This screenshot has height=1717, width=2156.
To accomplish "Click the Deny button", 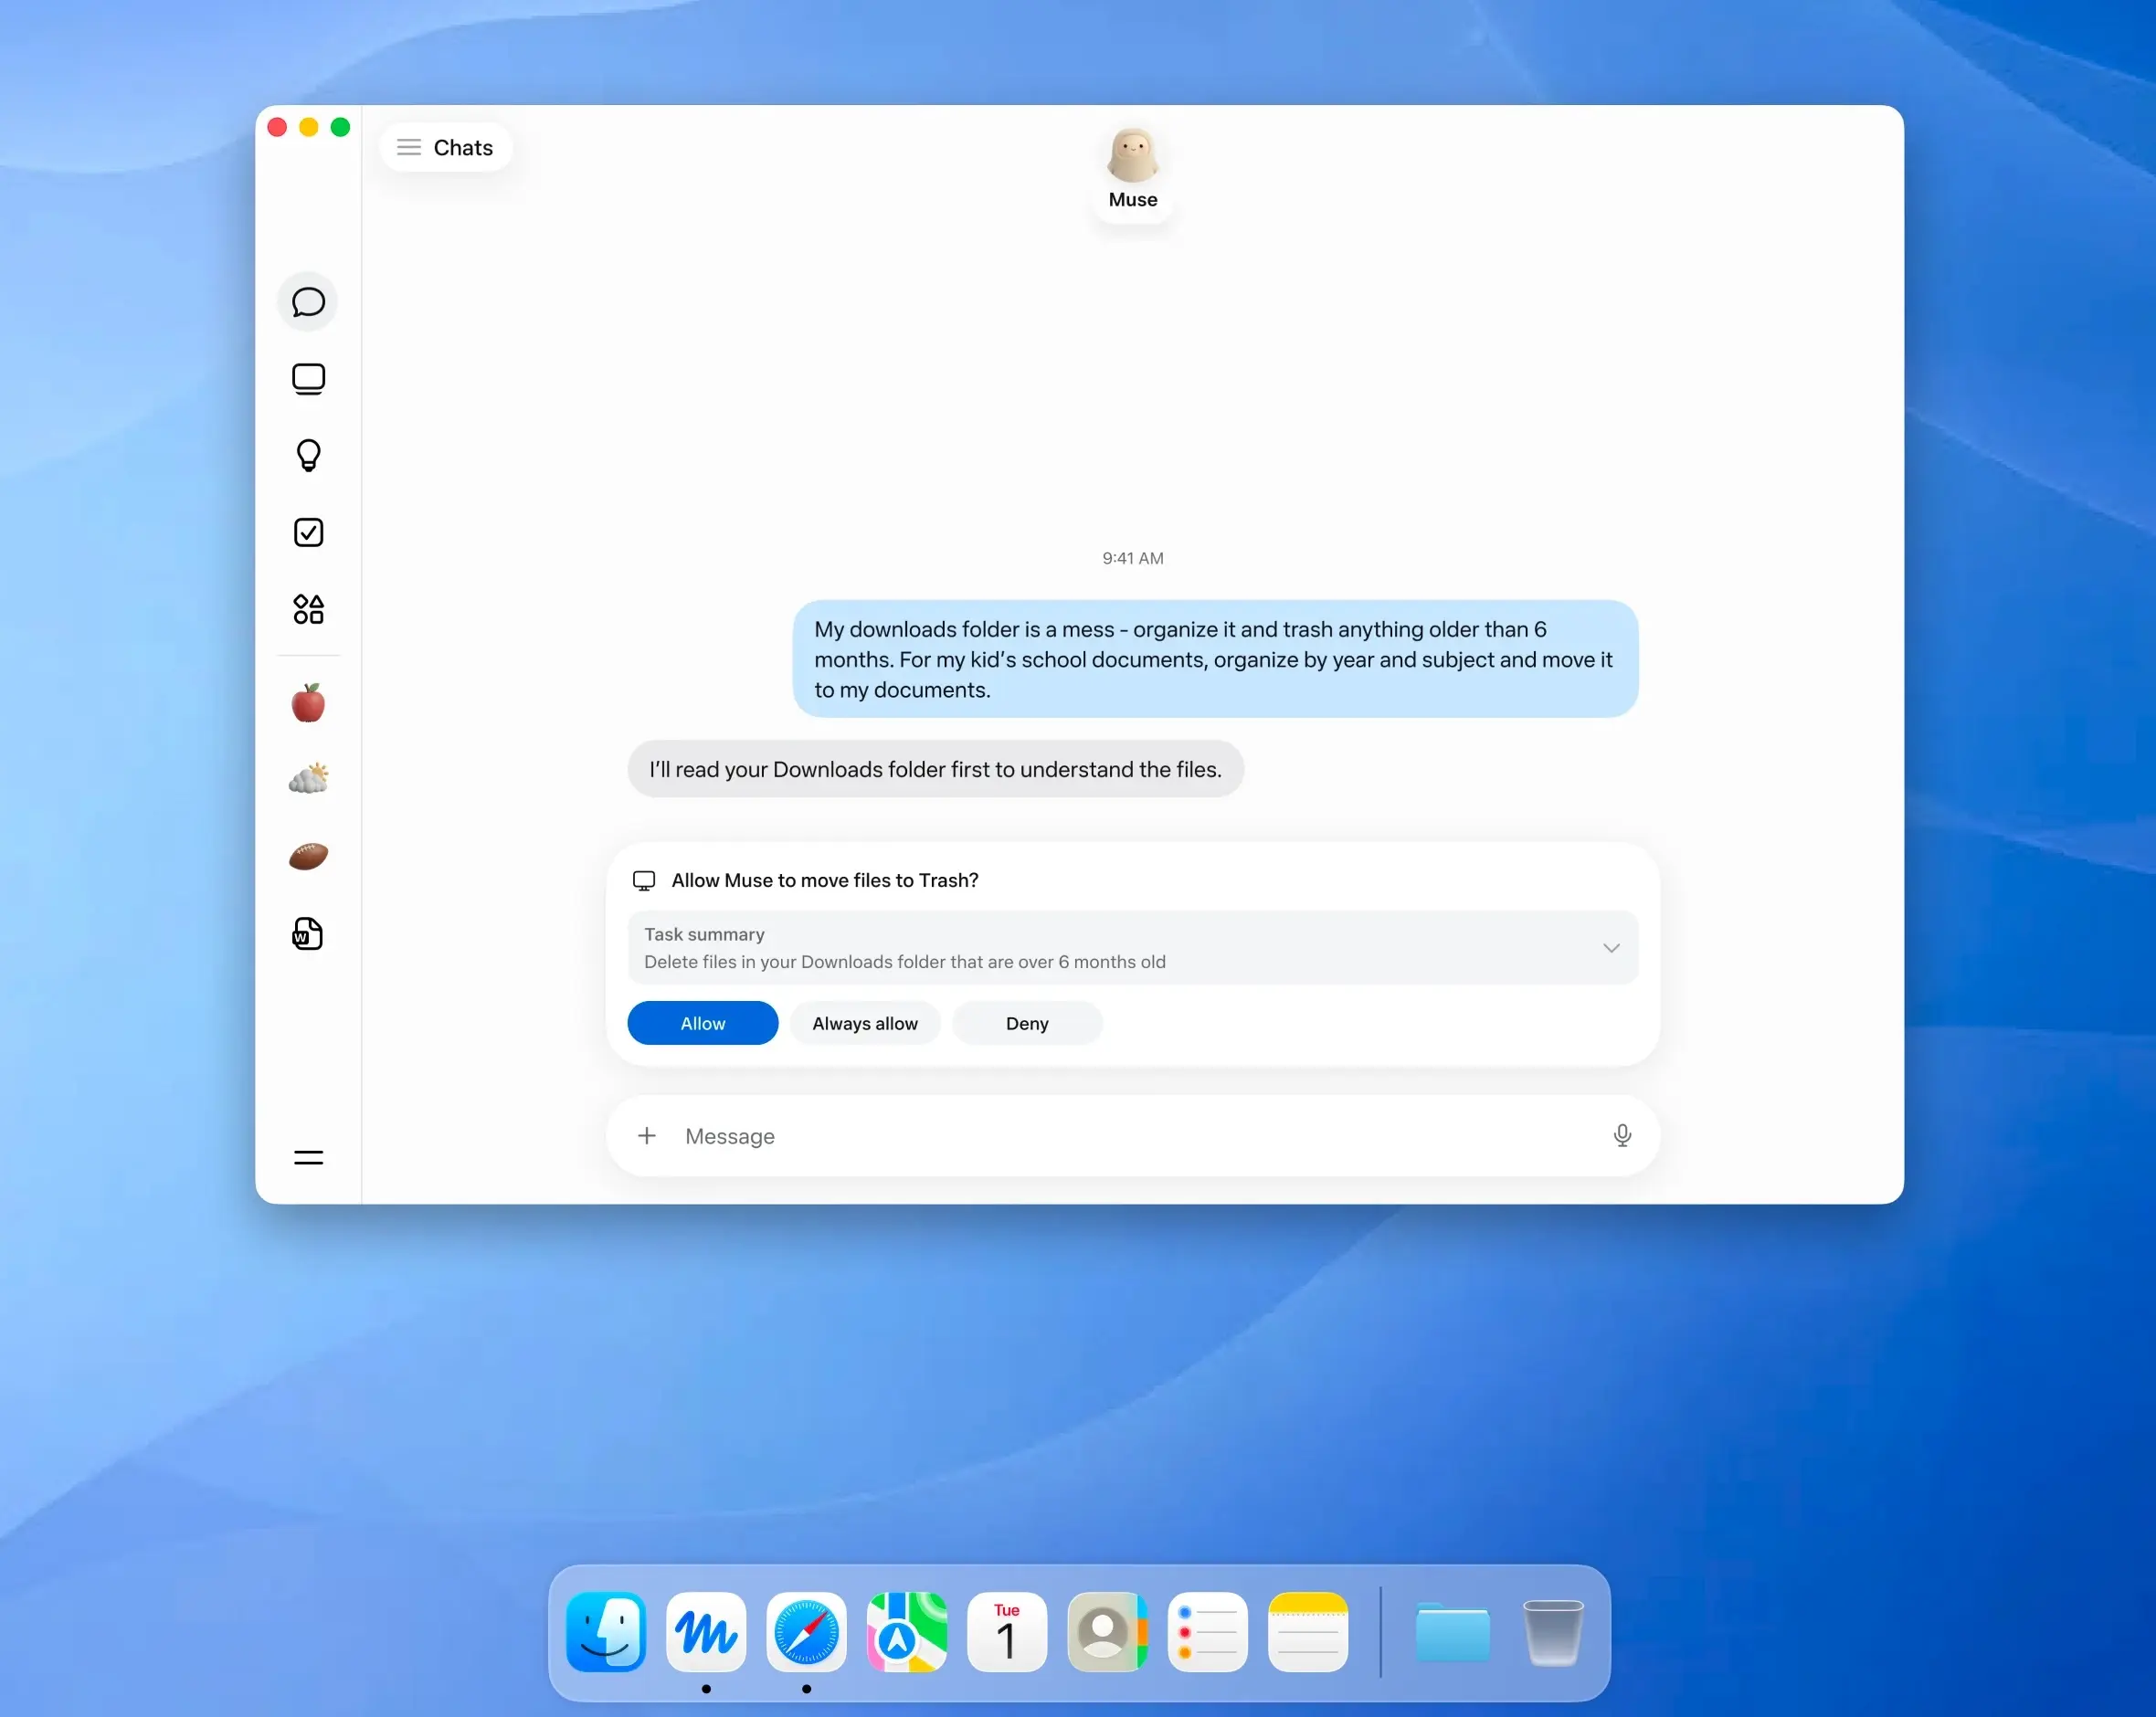I will 1027,1023.
